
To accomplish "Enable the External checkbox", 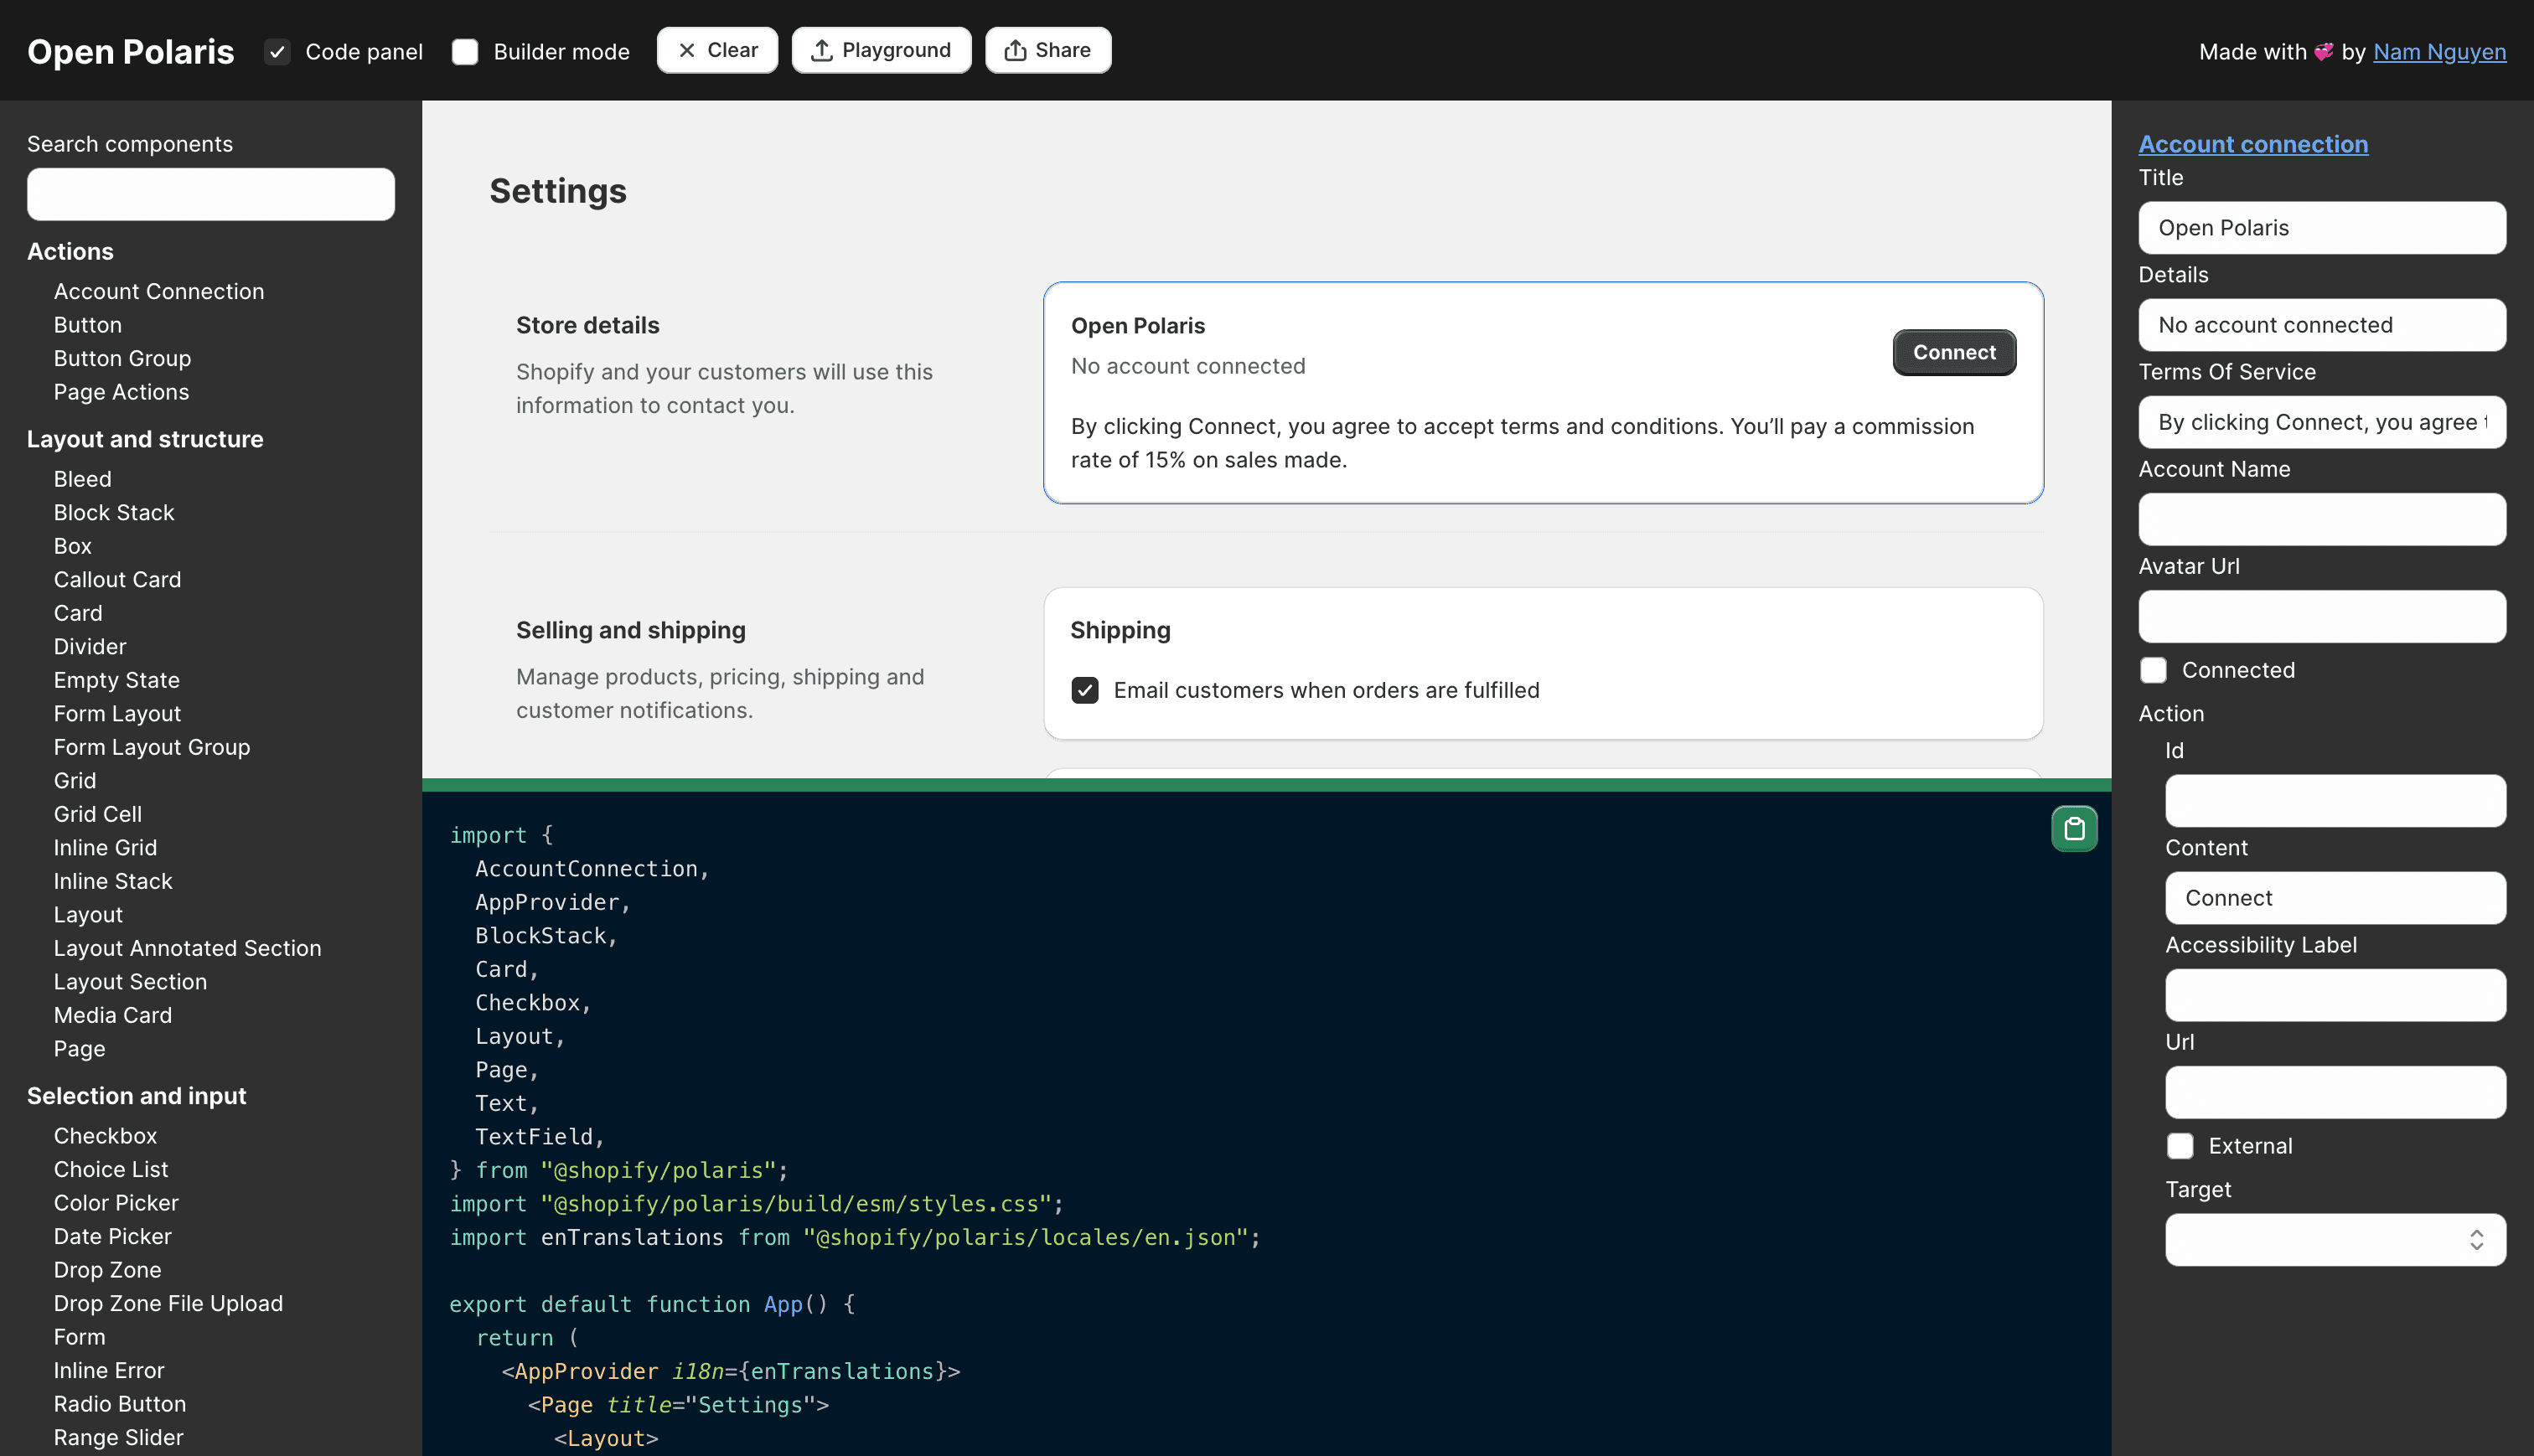I will pos(2180,1145).
